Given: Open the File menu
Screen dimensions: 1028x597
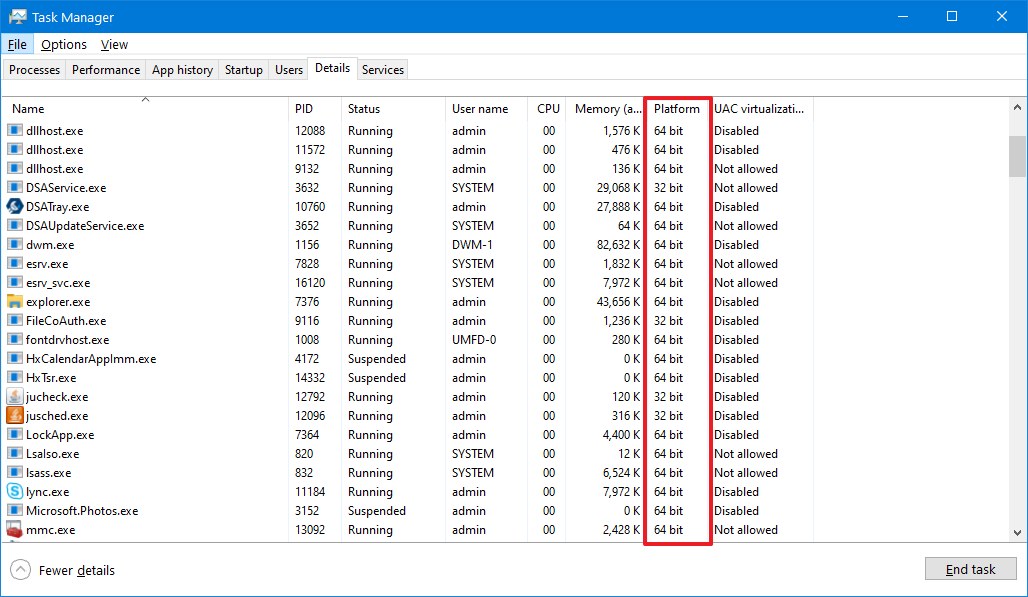Looking at the screenshot, I should (17, 45).
